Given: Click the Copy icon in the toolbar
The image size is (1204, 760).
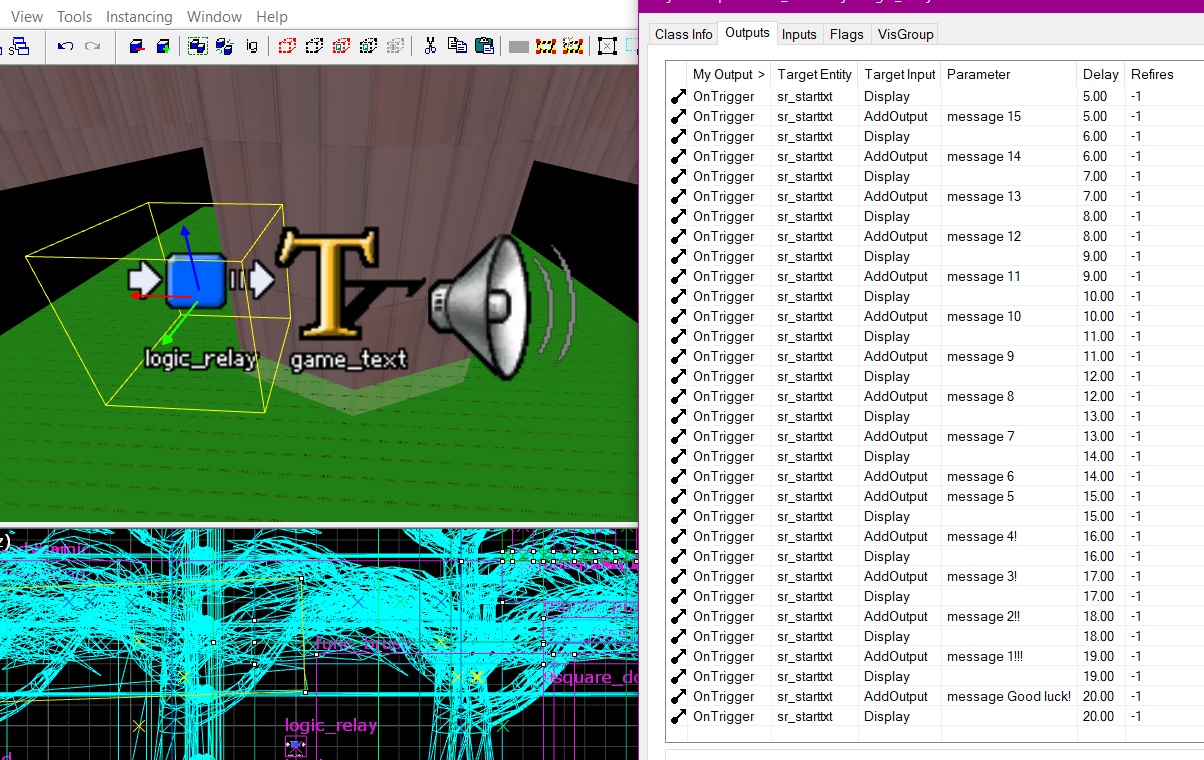Looking at the screenshot, I should coord(457,46).
